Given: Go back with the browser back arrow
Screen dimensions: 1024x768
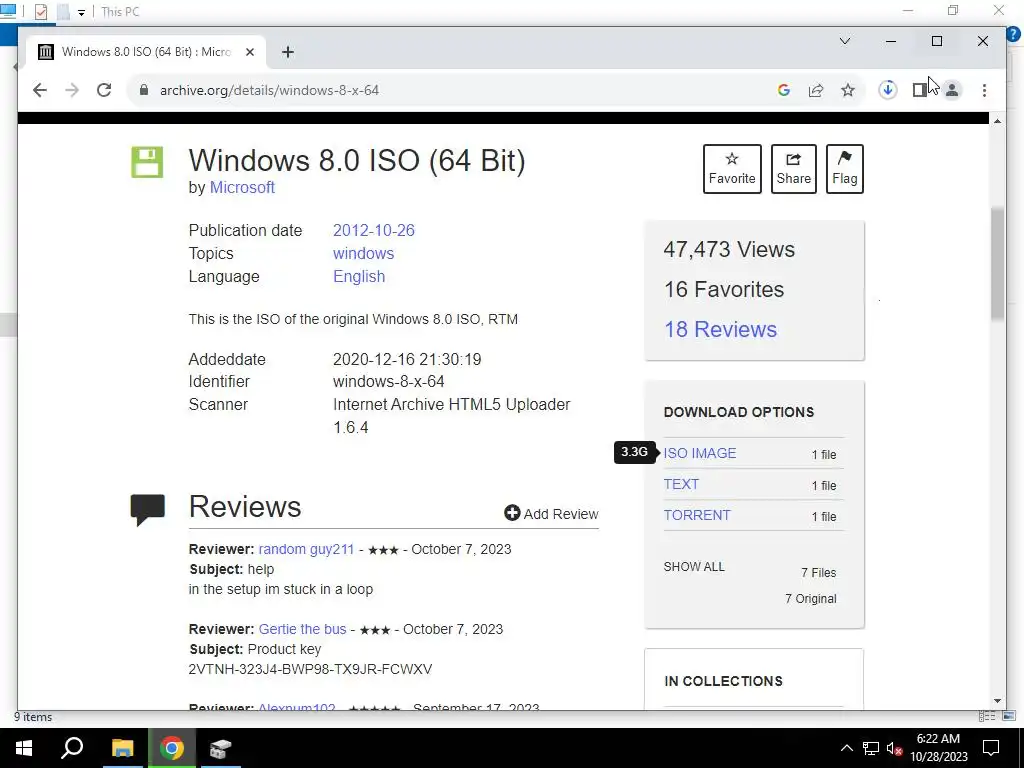Looking at the screenshot, I should coord(40,90).
